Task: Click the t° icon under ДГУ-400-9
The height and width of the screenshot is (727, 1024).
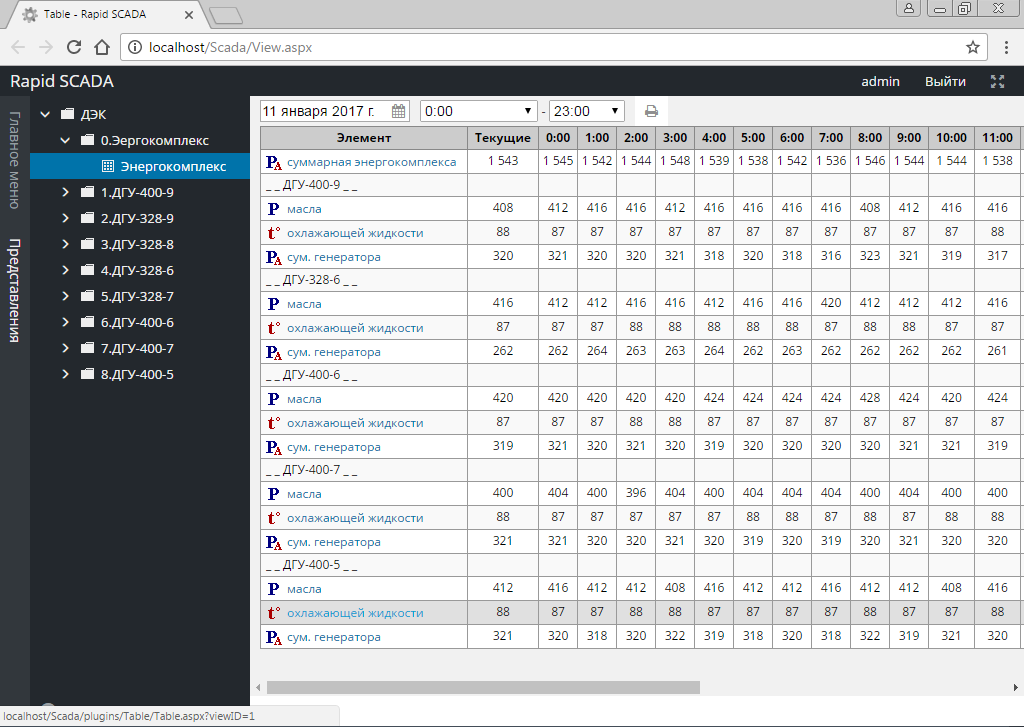Action: coord(274,233)
